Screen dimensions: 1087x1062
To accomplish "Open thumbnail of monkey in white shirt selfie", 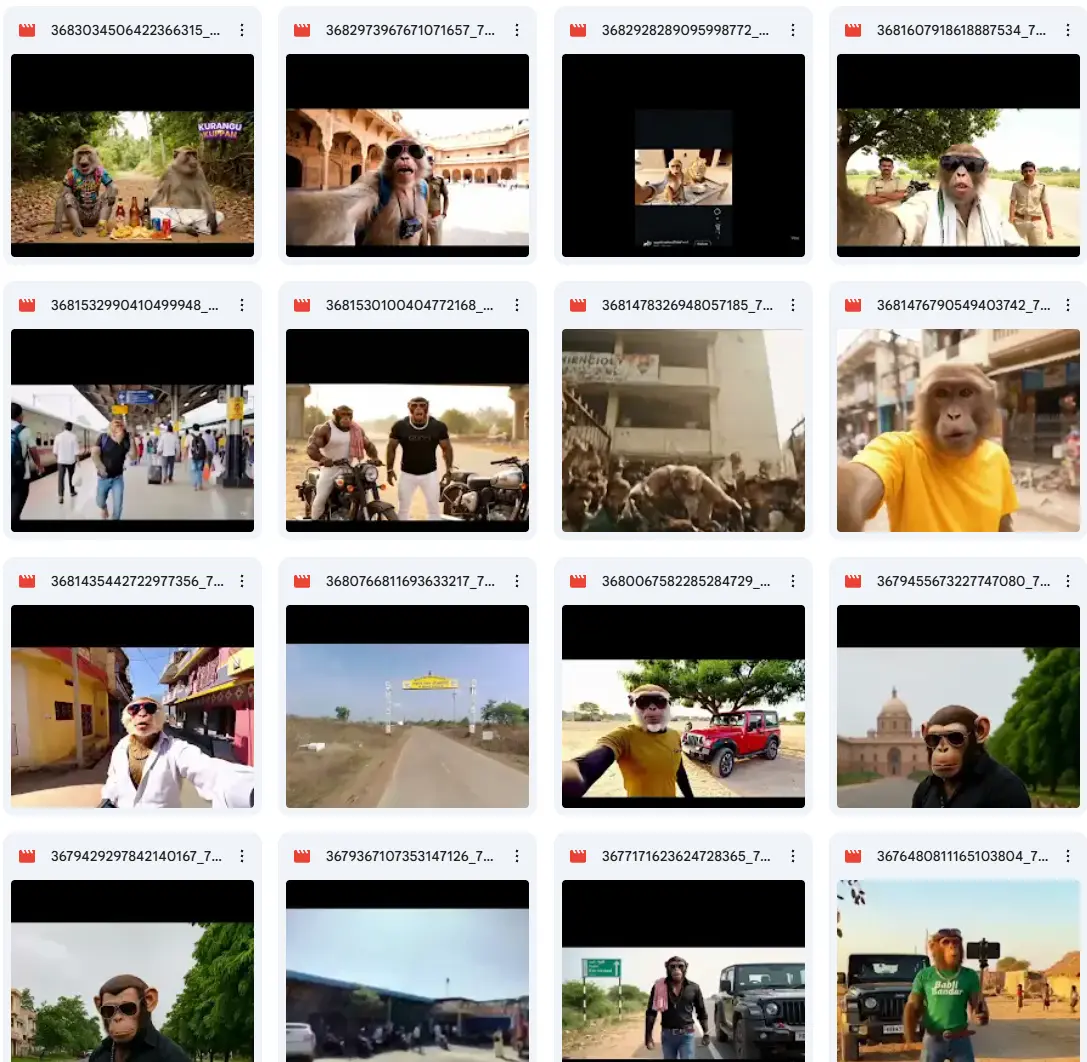I will coord(132,706).
